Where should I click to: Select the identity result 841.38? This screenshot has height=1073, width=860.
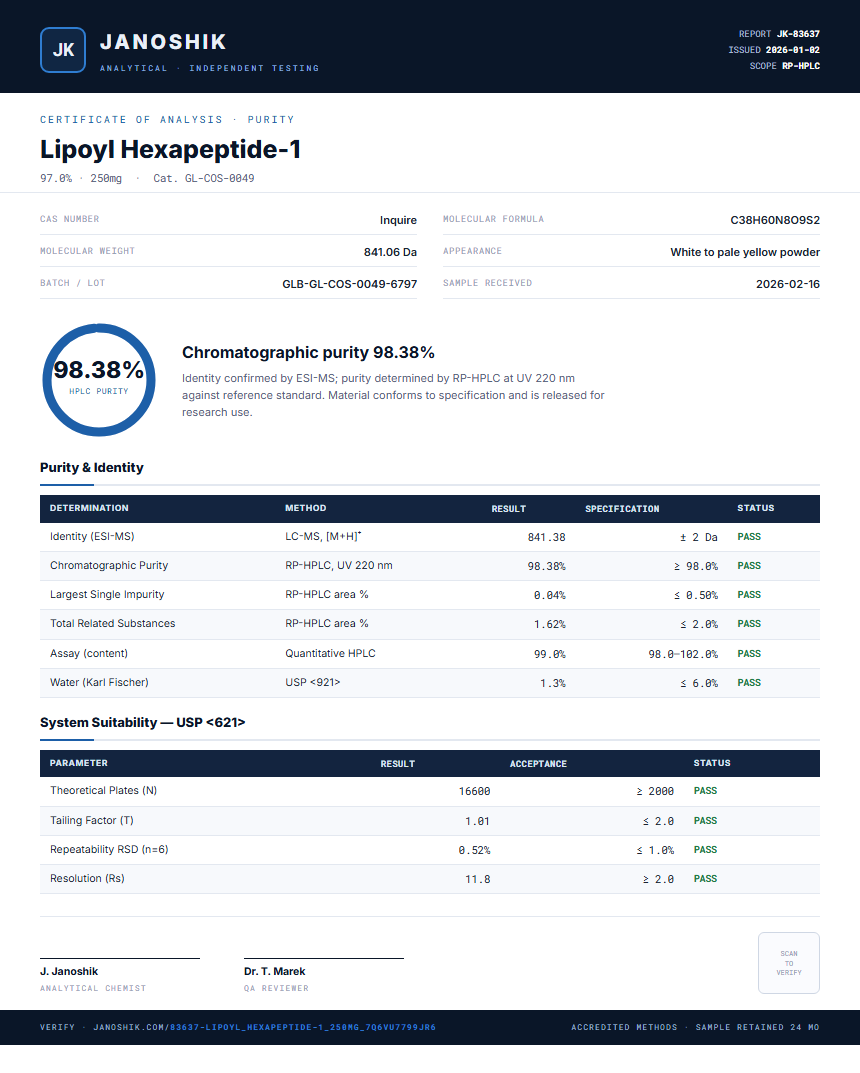pyautogui.click(x=547, y=537)
